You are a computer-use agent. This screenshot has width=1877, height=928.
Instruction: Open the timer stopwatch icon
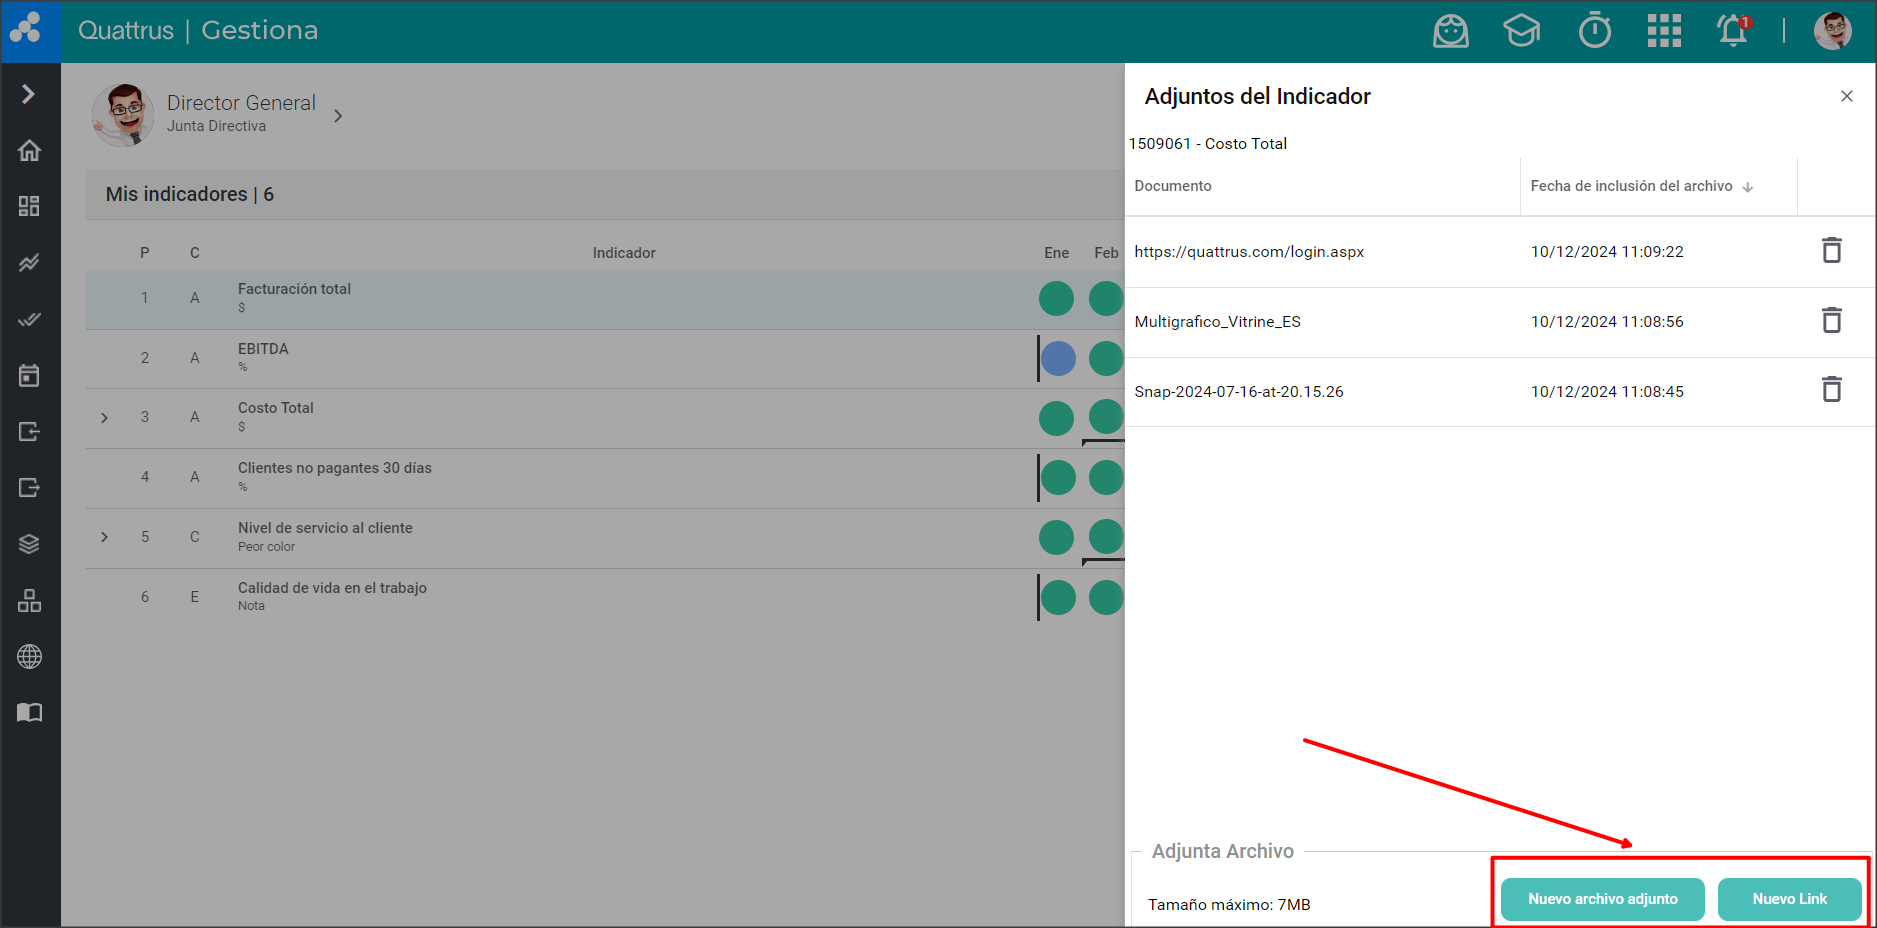(x=1594, y=31)
